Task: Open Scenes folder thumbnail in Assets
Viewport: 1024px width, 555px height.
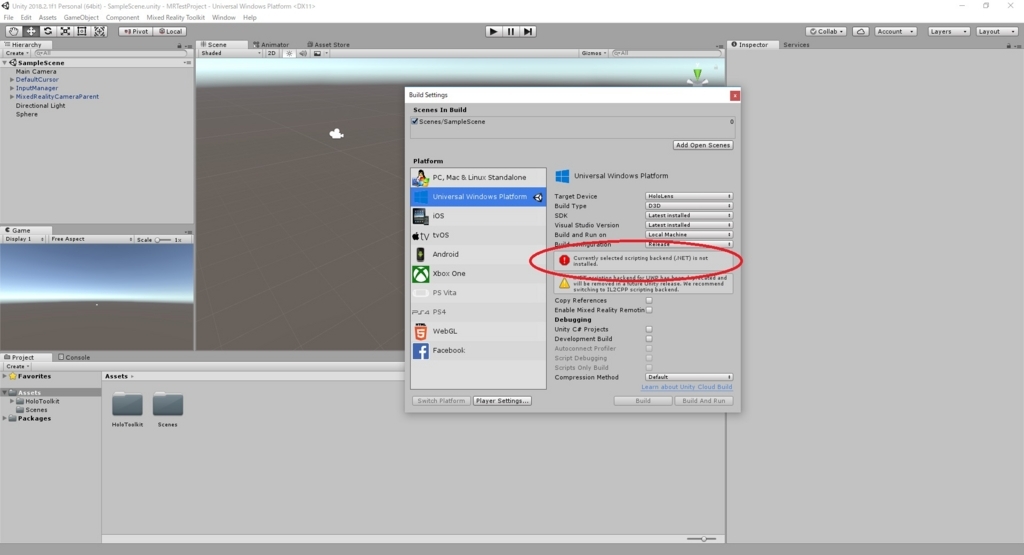Action: point(168,405)
